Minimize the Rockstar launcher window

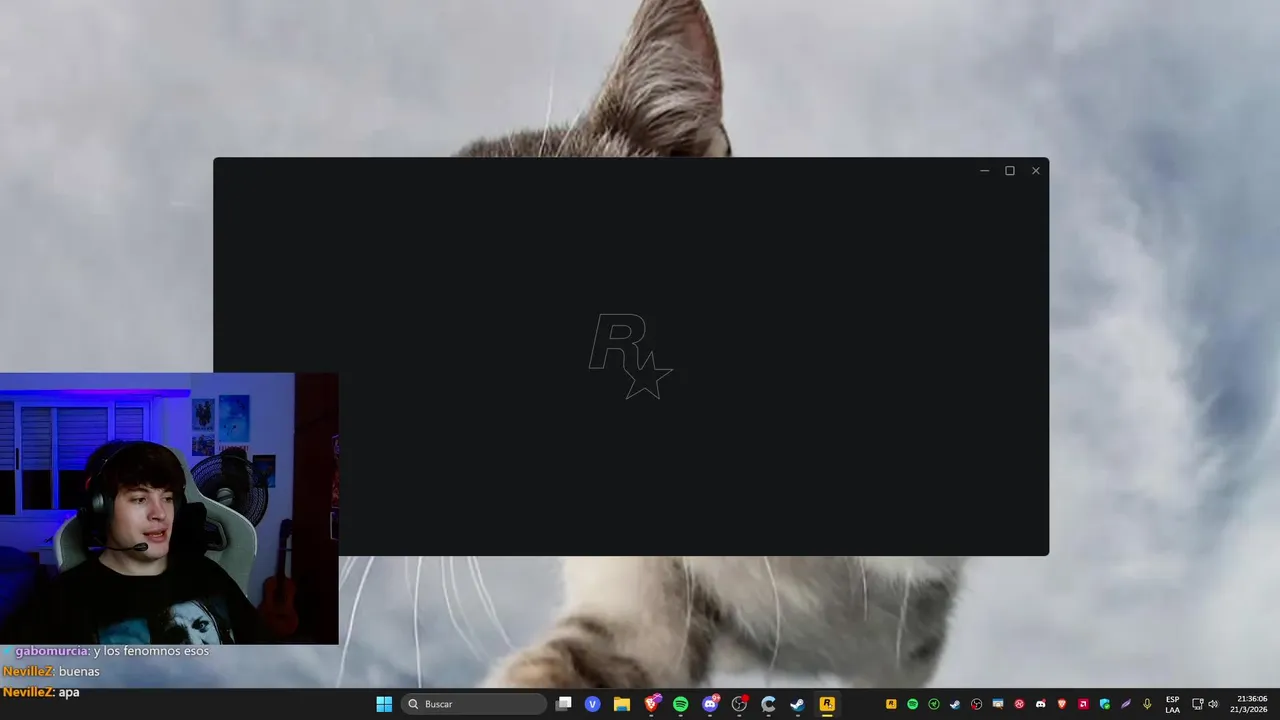[x=984, y=171]
